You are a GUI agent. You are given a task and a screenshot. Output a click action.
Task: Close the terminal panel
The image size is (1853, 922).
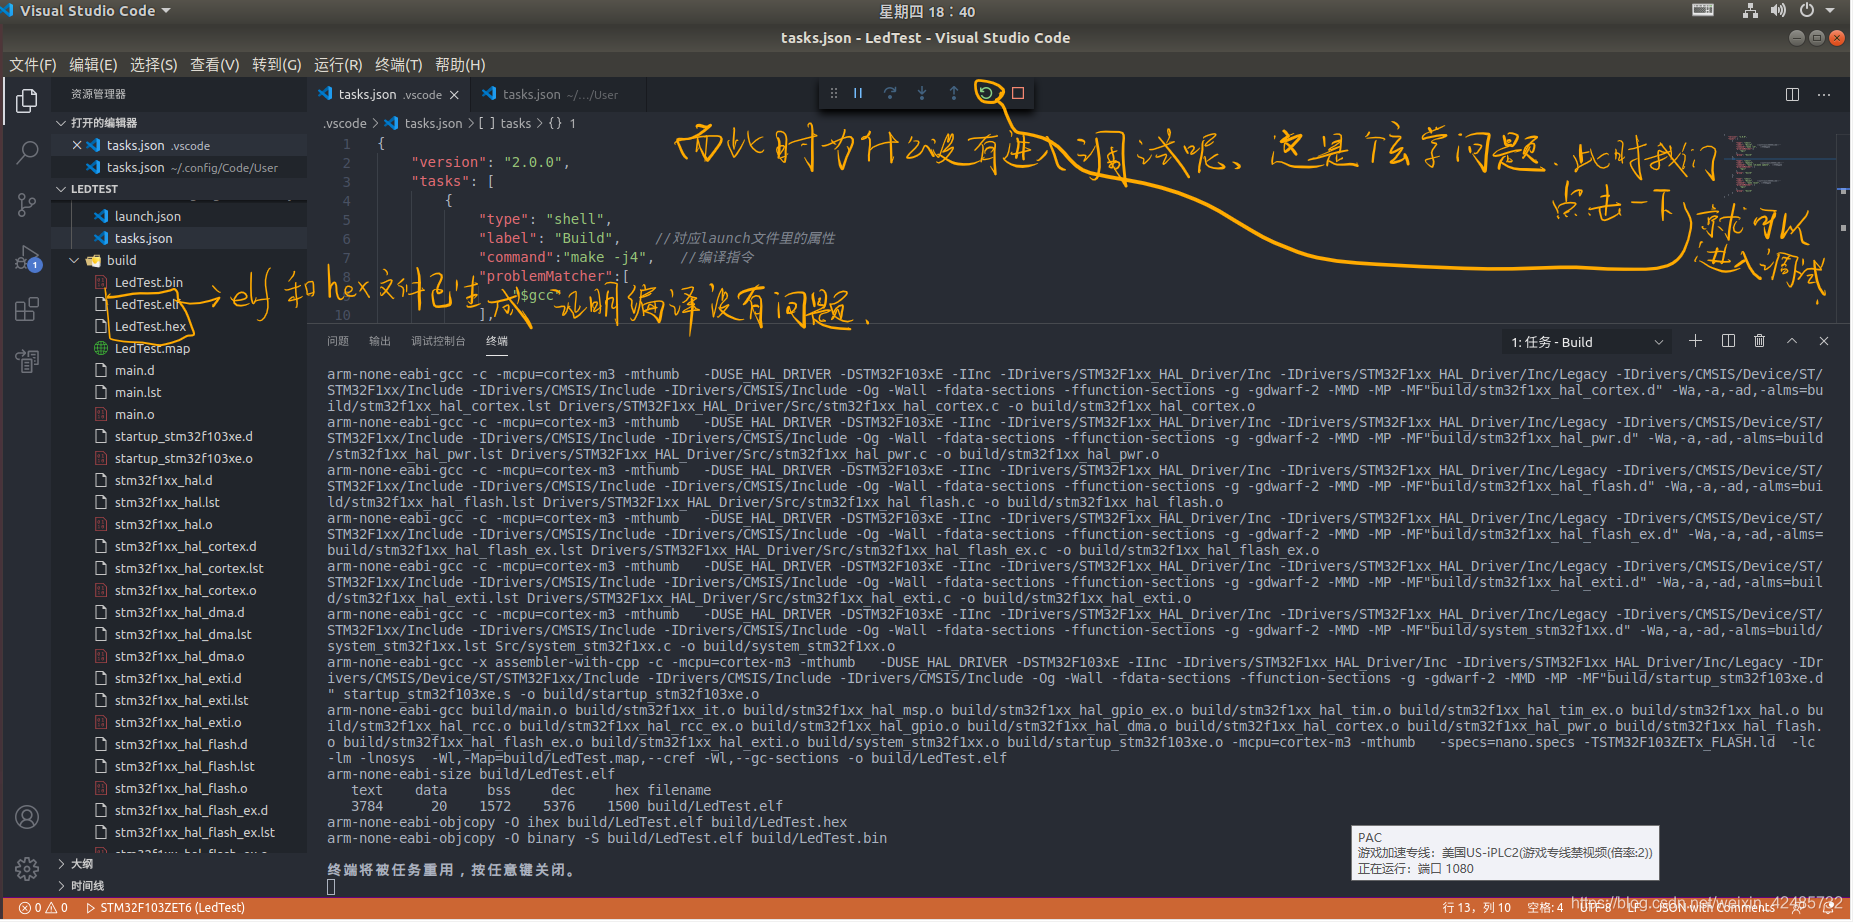pyautogui.click(x=1824, y=341)
